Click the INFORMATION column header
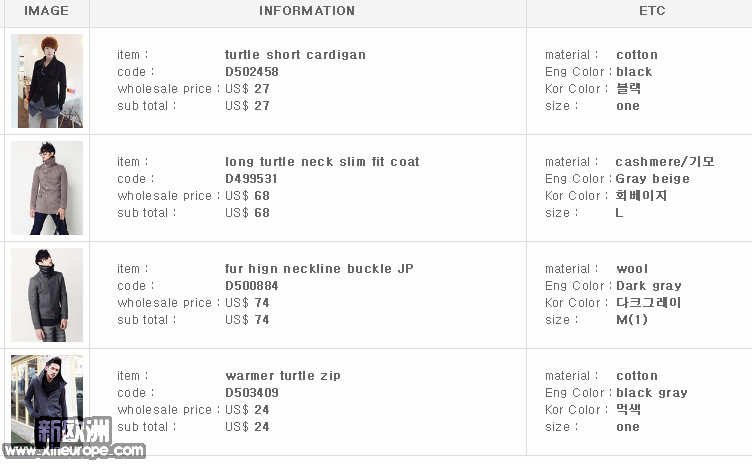The height and width of the screenshot is (464, 752). click(307, 11)
